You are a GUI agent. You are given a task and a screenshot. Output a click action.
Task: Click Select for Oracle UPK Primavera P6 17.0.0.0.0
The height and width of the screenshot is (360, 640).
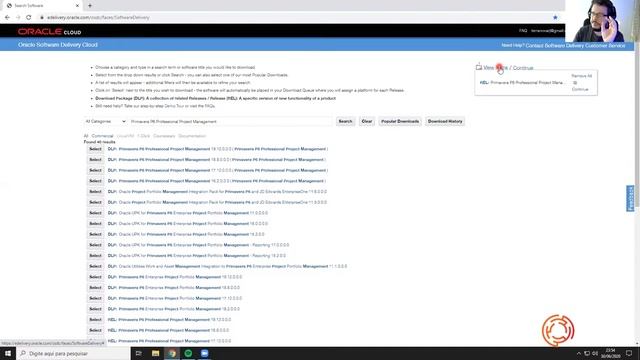click(95, 213)
